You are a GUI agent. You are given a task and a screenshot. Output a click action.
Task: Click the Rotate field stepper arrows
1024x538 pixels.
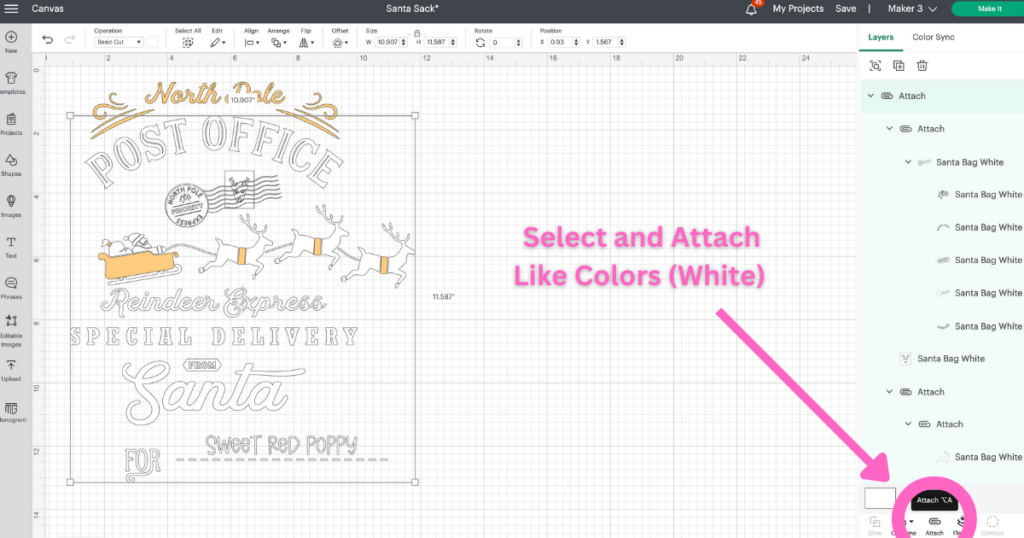tap(519, 43)
